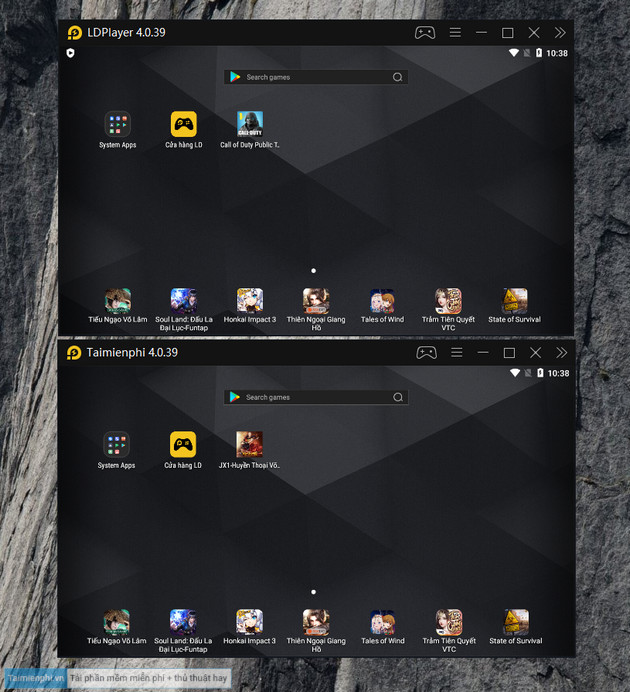The height and width of the screenshot is (692, 630).
Task: Launch Thiên Ngoại Giang Hồ in Taimienphi window
Action: coord(316,631)
